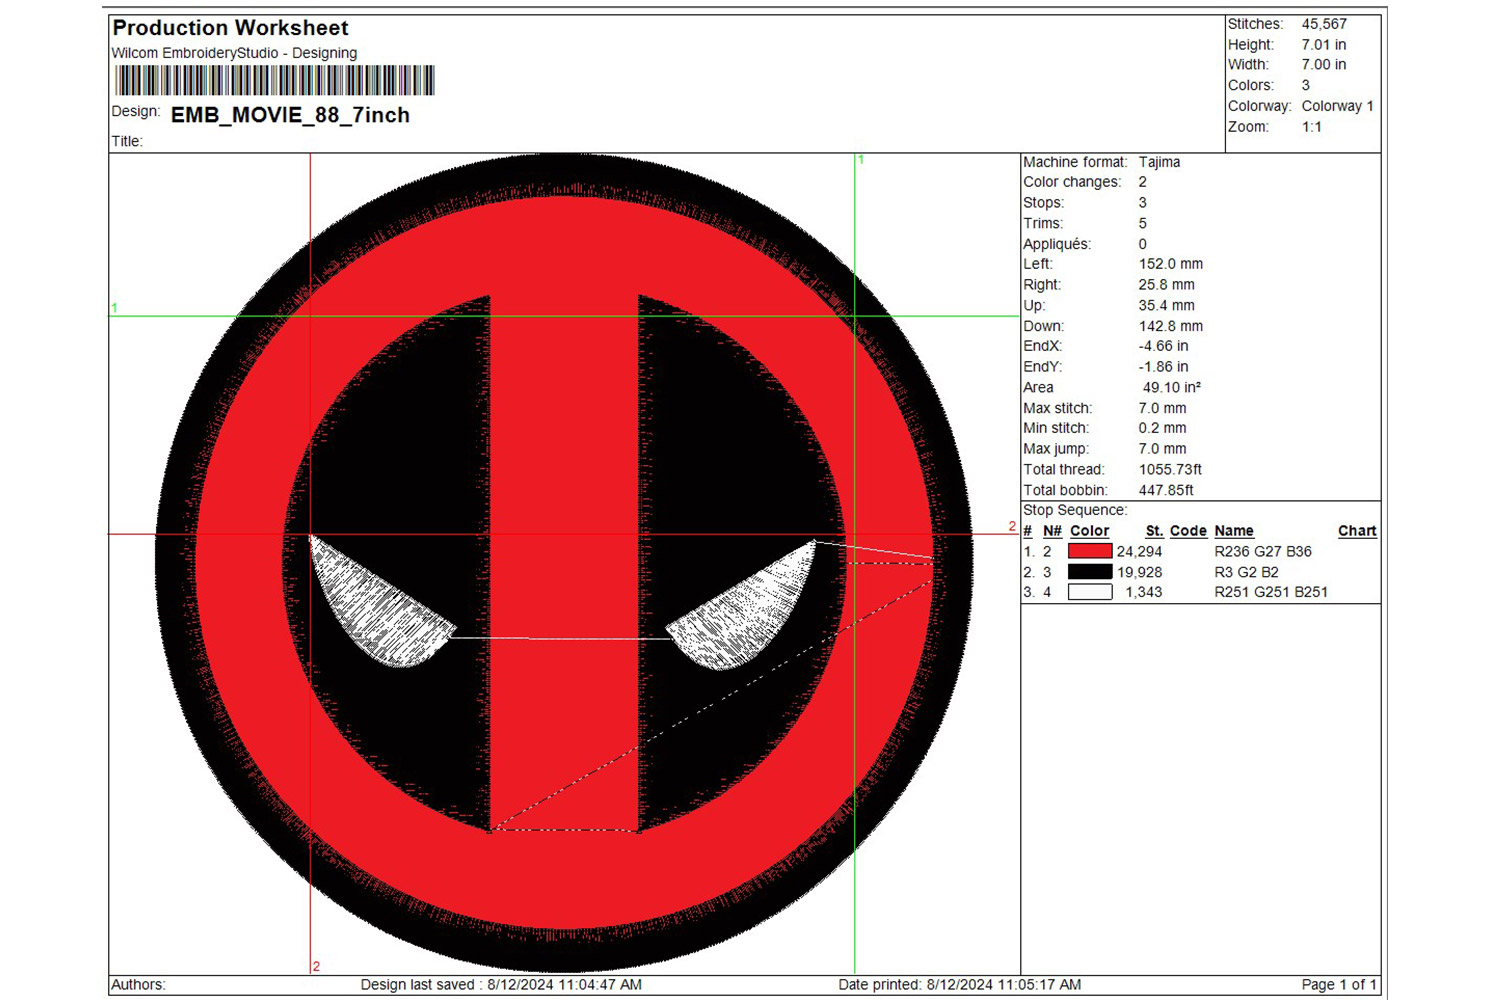Click stitch count '1,343' in row 3
This screenshot has height=1000, width=1502.
pyautogui.click(x=1144, y=592)
